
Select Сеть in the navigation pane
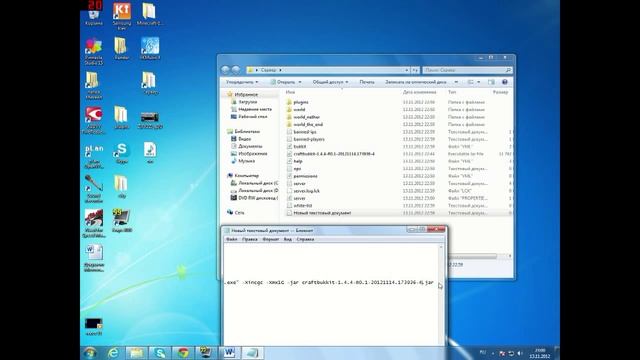point(239,213)
